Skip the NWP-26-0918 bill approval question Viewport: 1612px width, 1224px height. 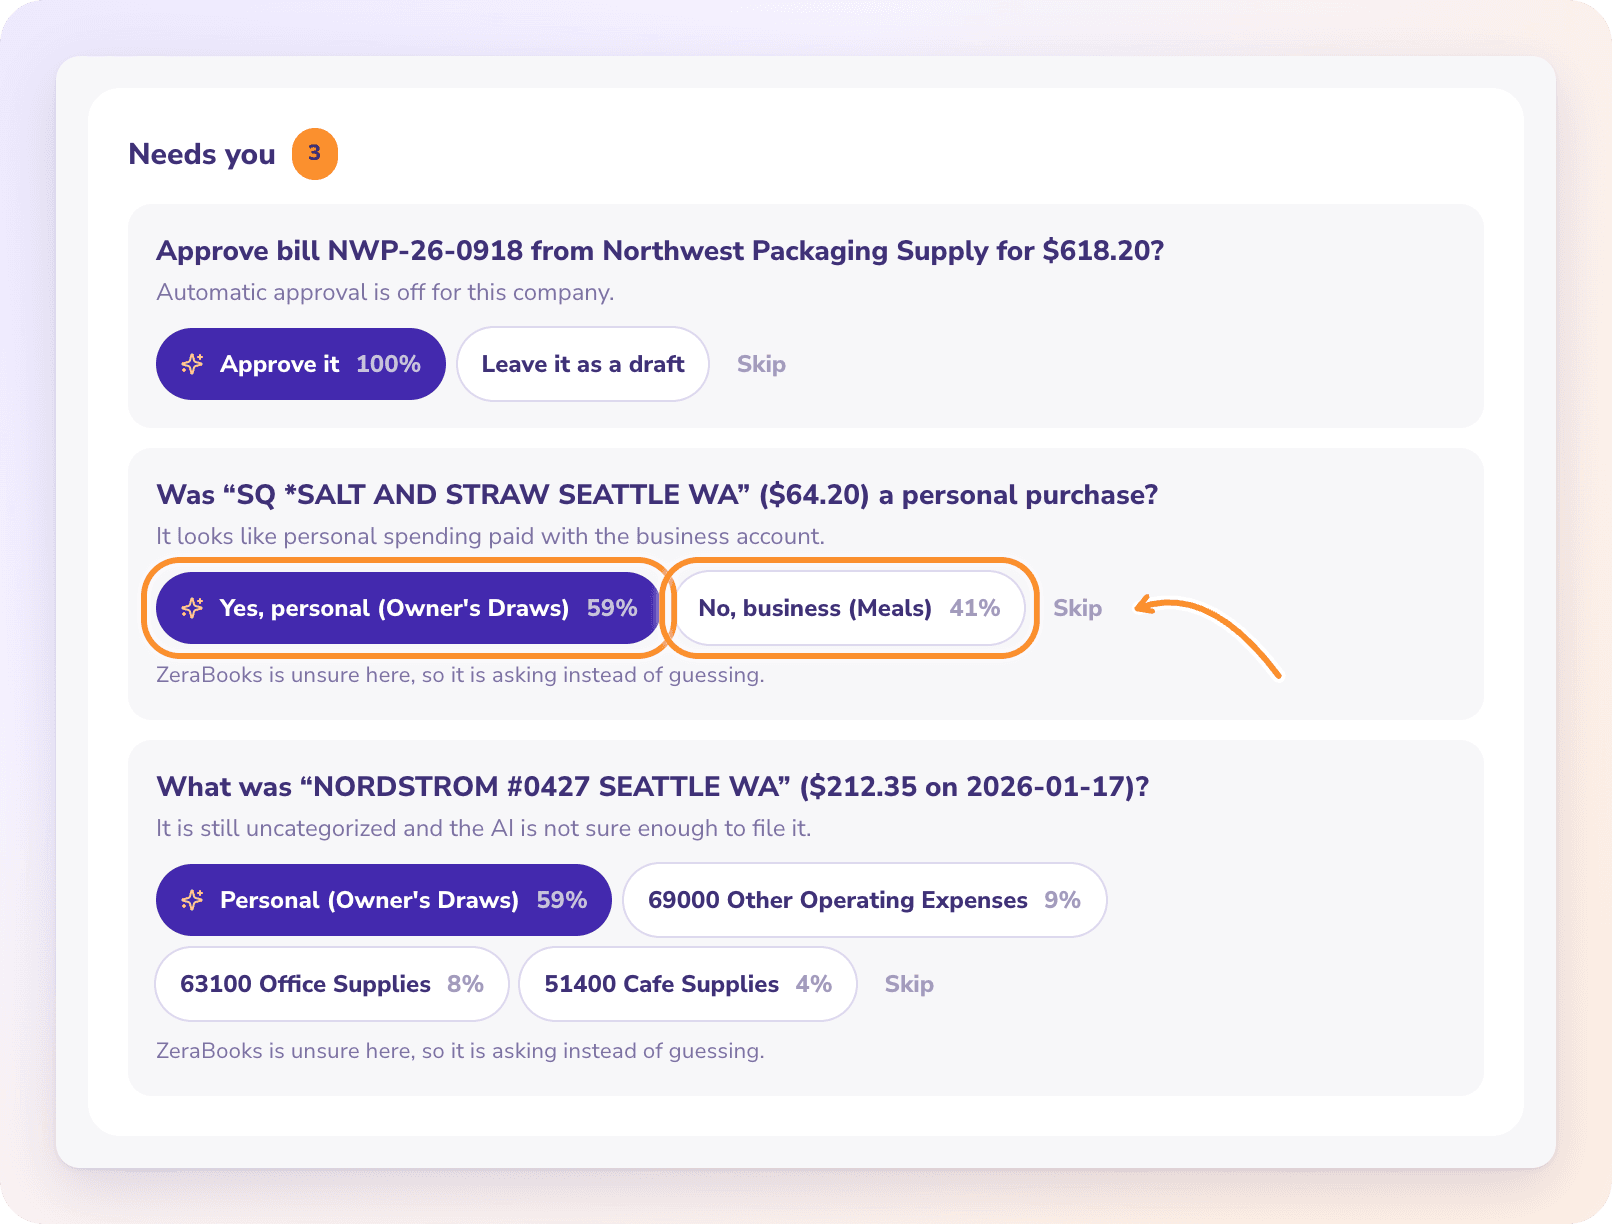tap(761, 364)
